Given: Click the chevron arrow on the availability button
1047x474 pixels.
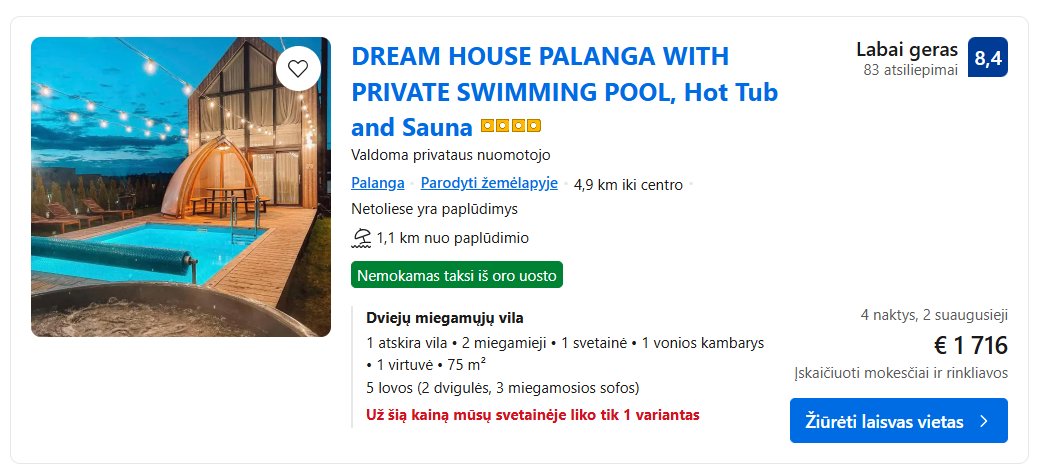Looking at the screenshot, I should [x=984, y=421].
